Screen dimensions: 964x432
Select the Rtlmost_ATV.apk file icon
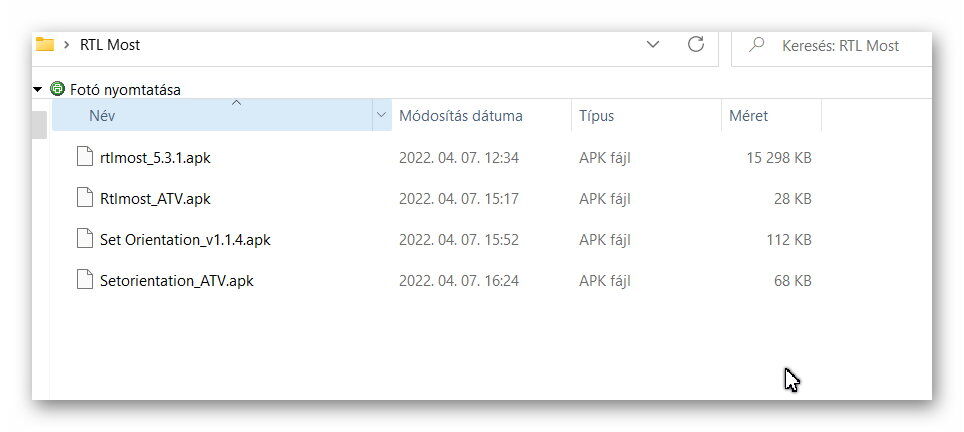coord(85,198)
